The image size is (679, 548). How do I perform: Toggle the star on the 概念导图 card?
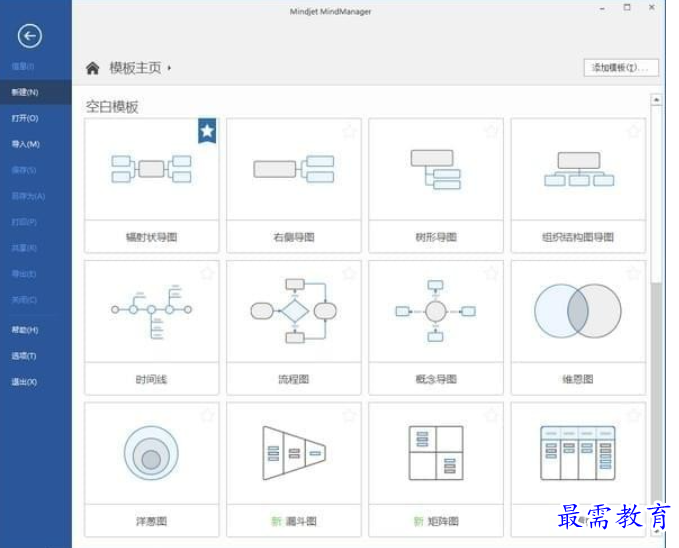(x=491, y=273)
